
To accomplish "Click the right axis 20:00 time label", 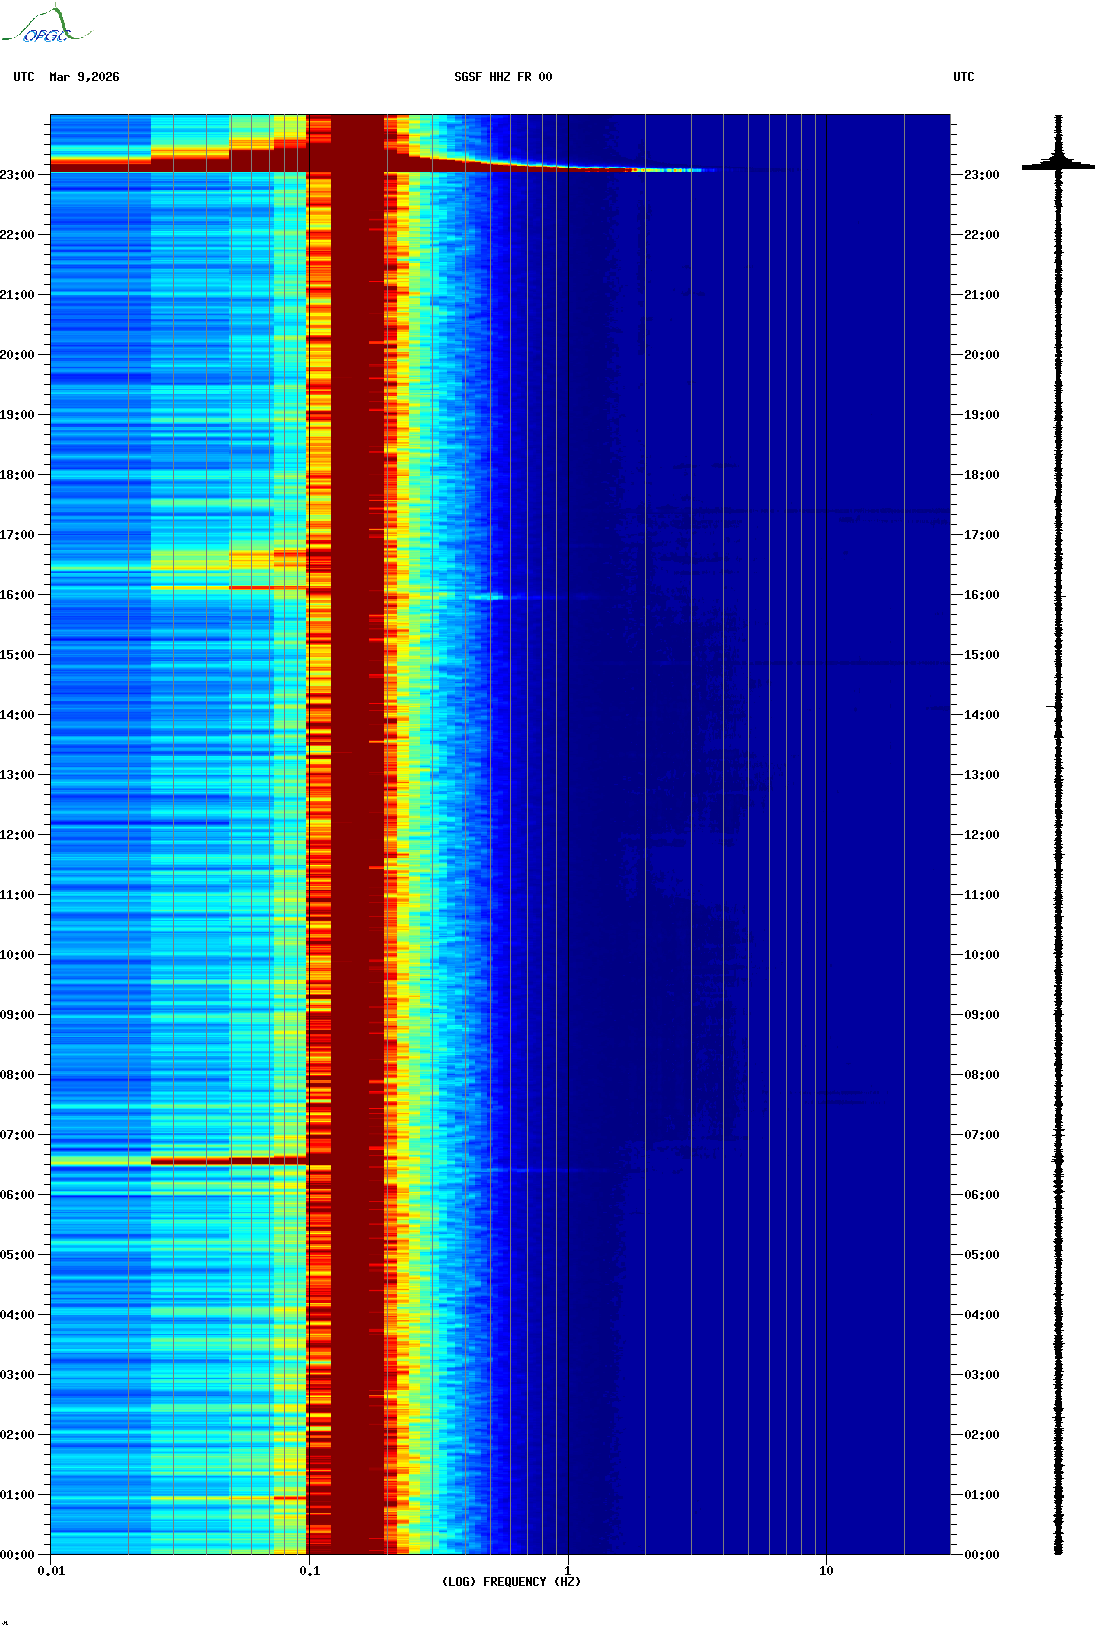I will click(x=982, y=355).
